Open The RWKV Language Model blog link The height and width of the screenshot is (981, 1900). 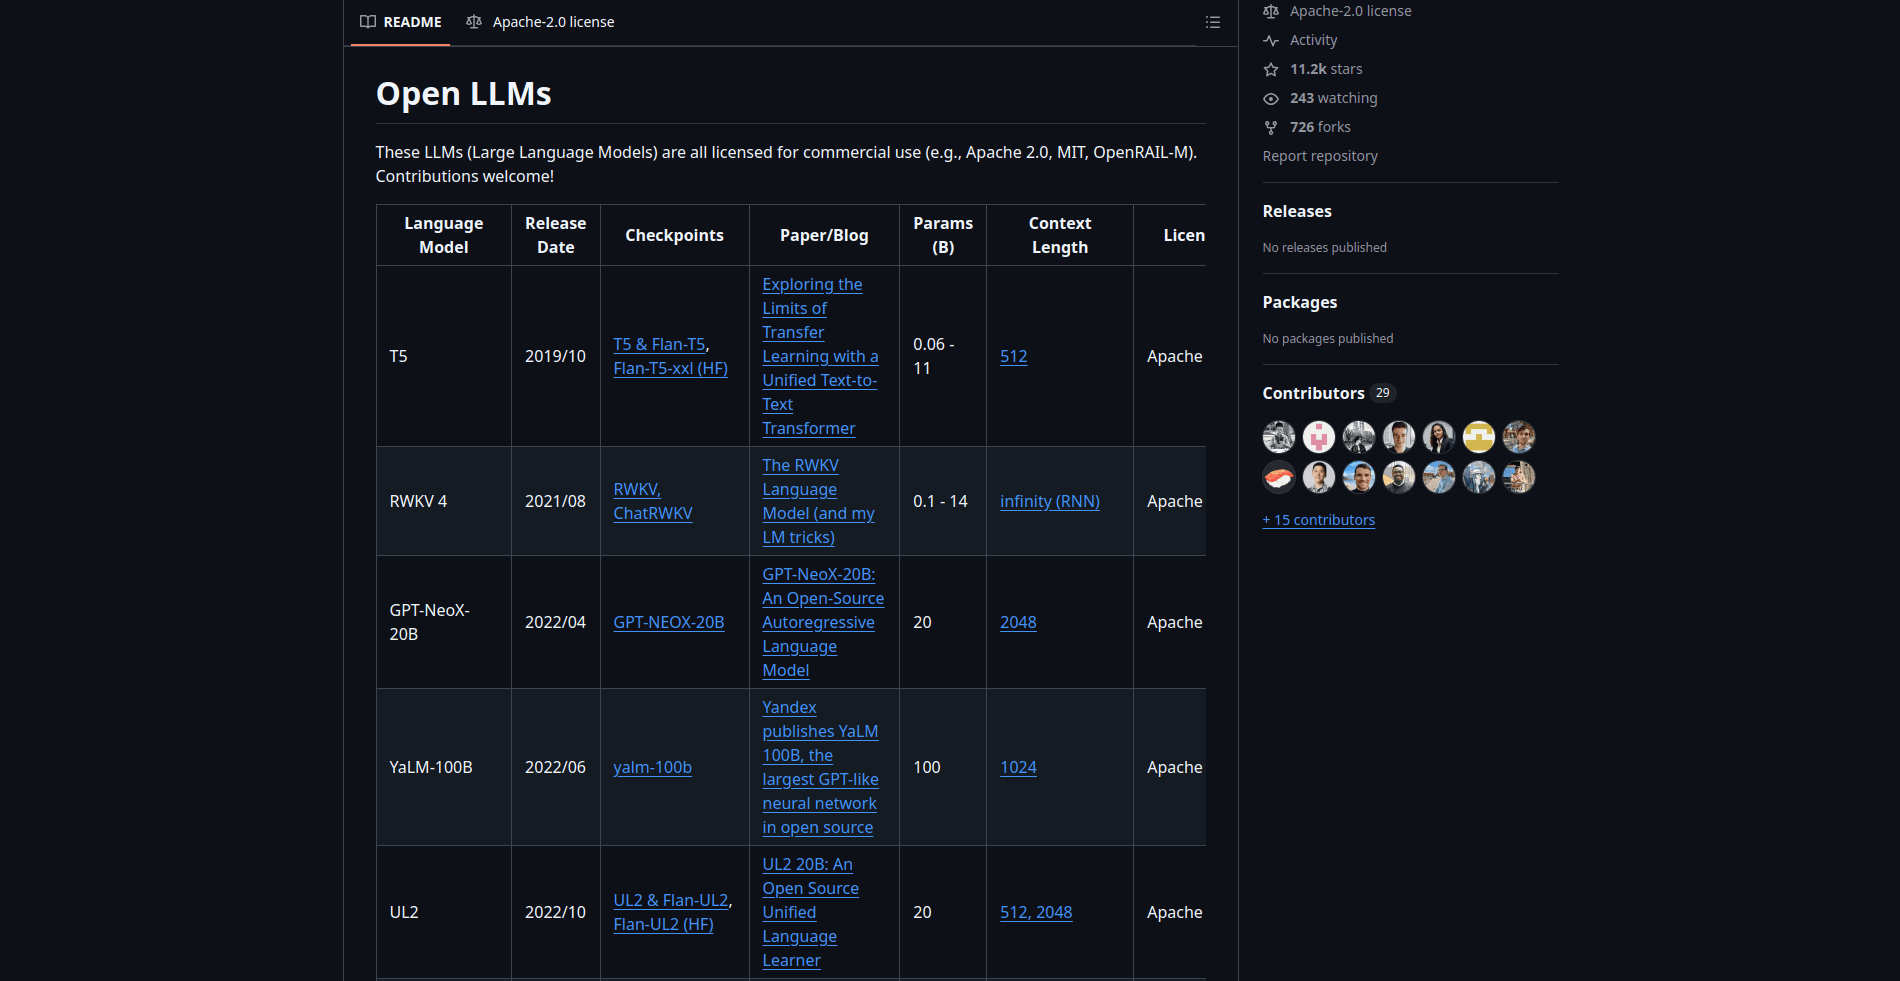818,501
